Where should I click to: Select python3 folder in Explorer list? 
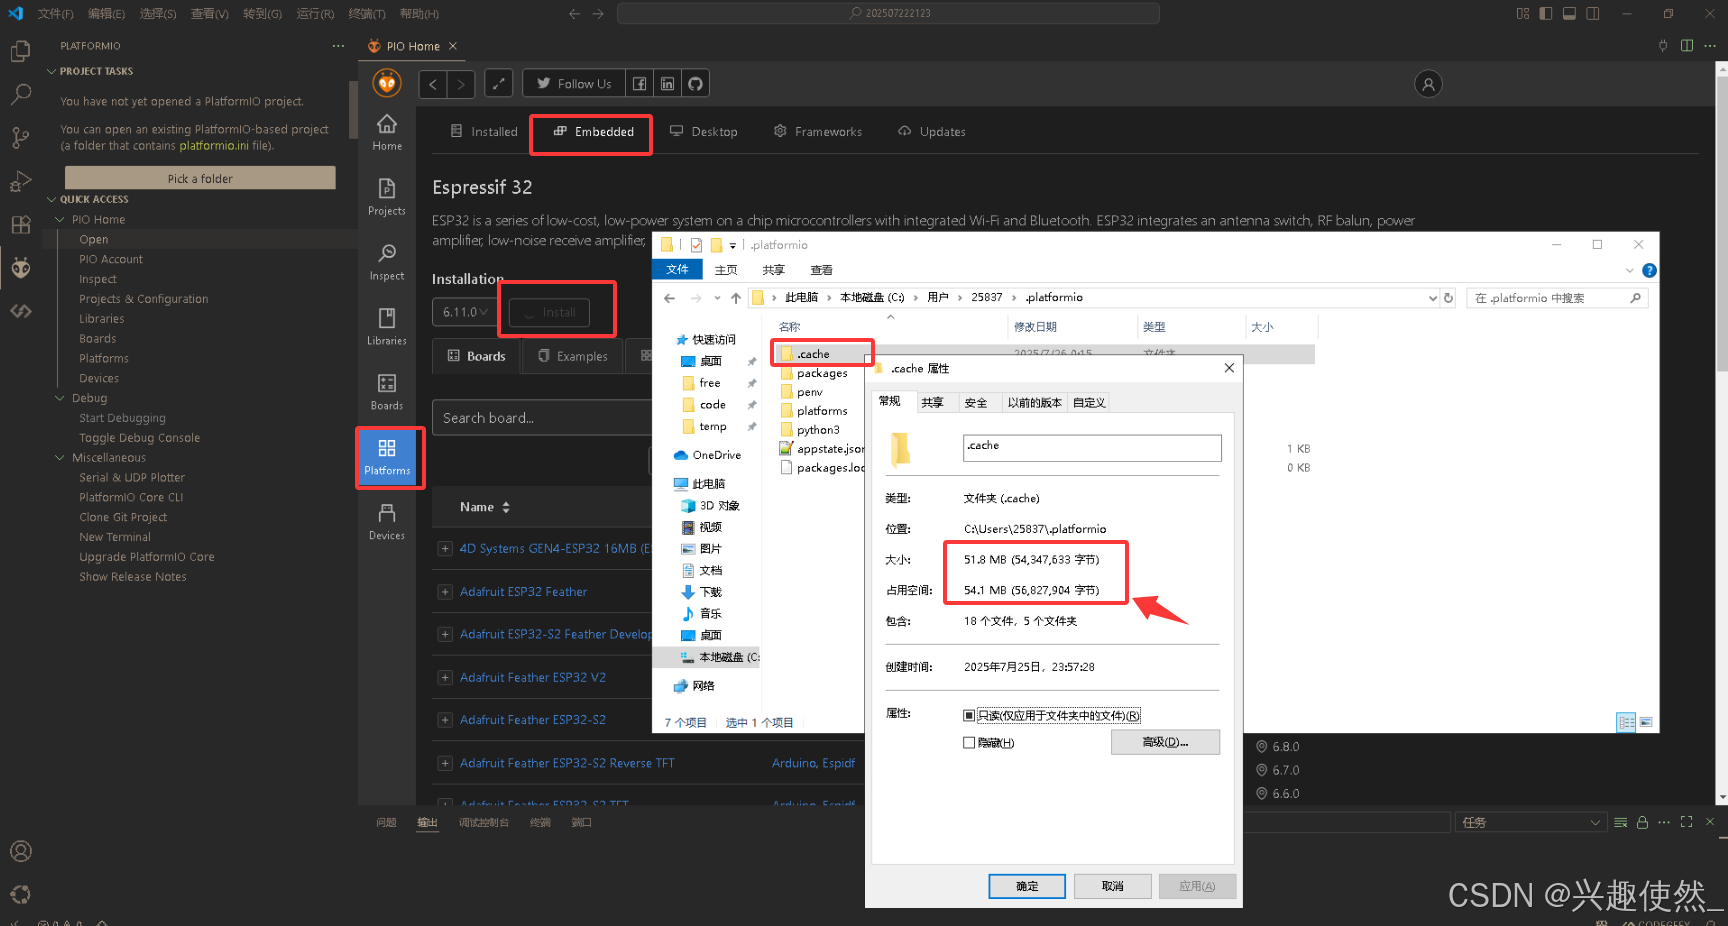[817, 430]
